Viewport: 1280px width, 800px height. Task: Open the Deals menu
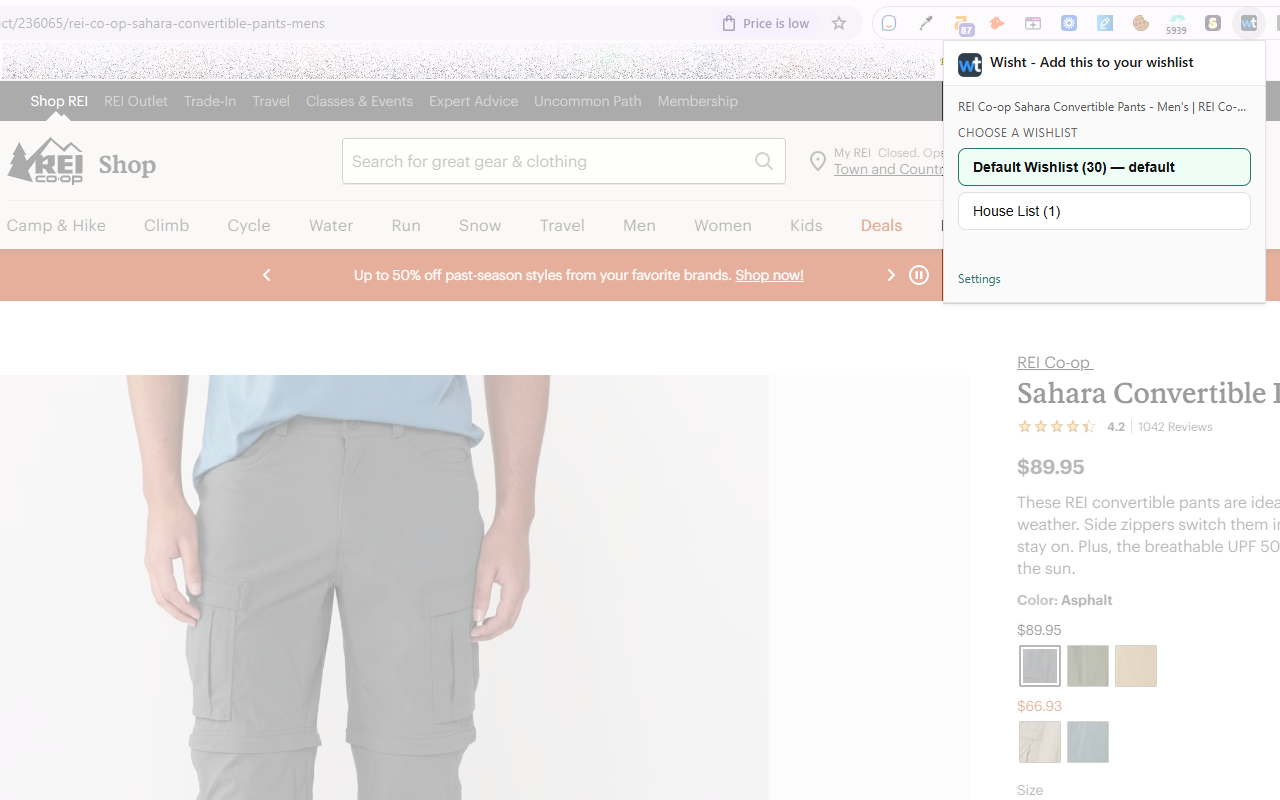(881, 225)
